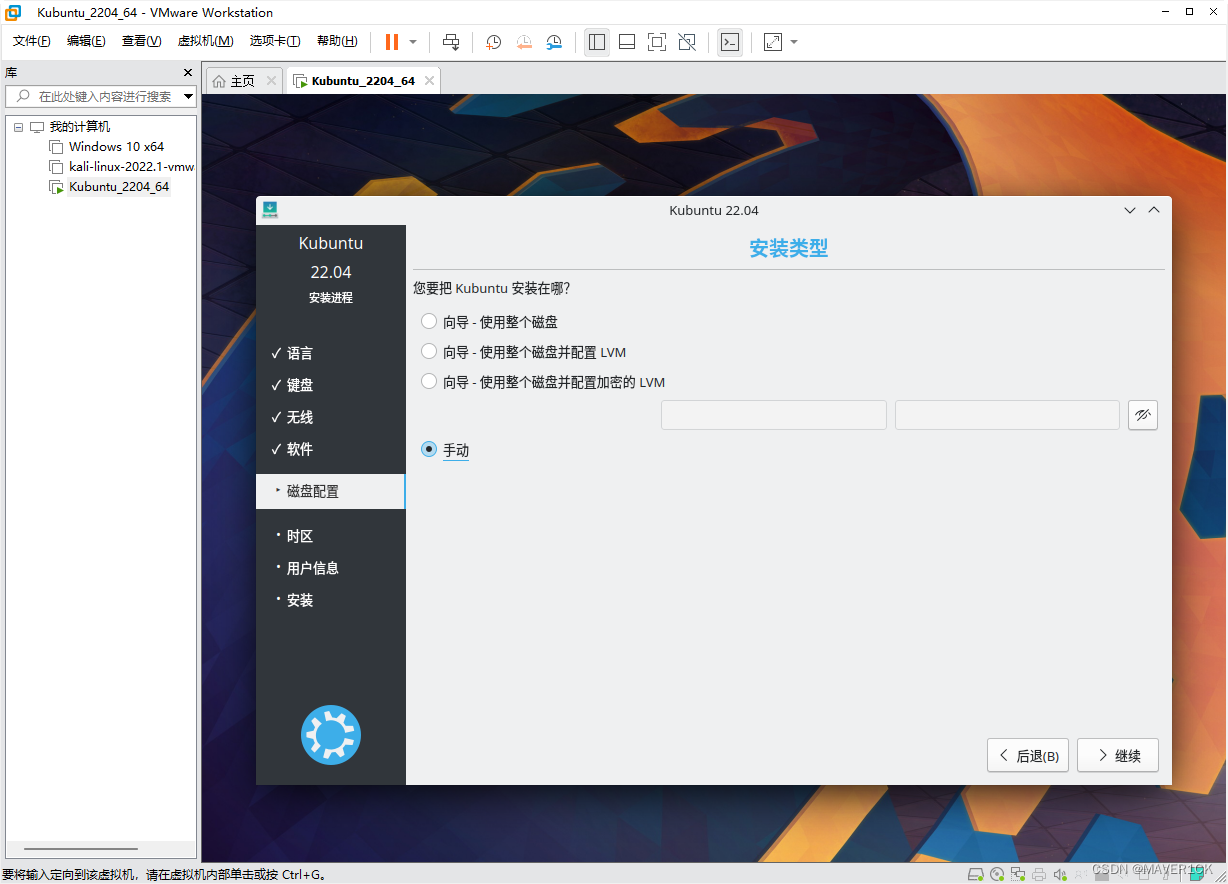Select the manual partitioning option
The image size is (1228, 884).
429,449
